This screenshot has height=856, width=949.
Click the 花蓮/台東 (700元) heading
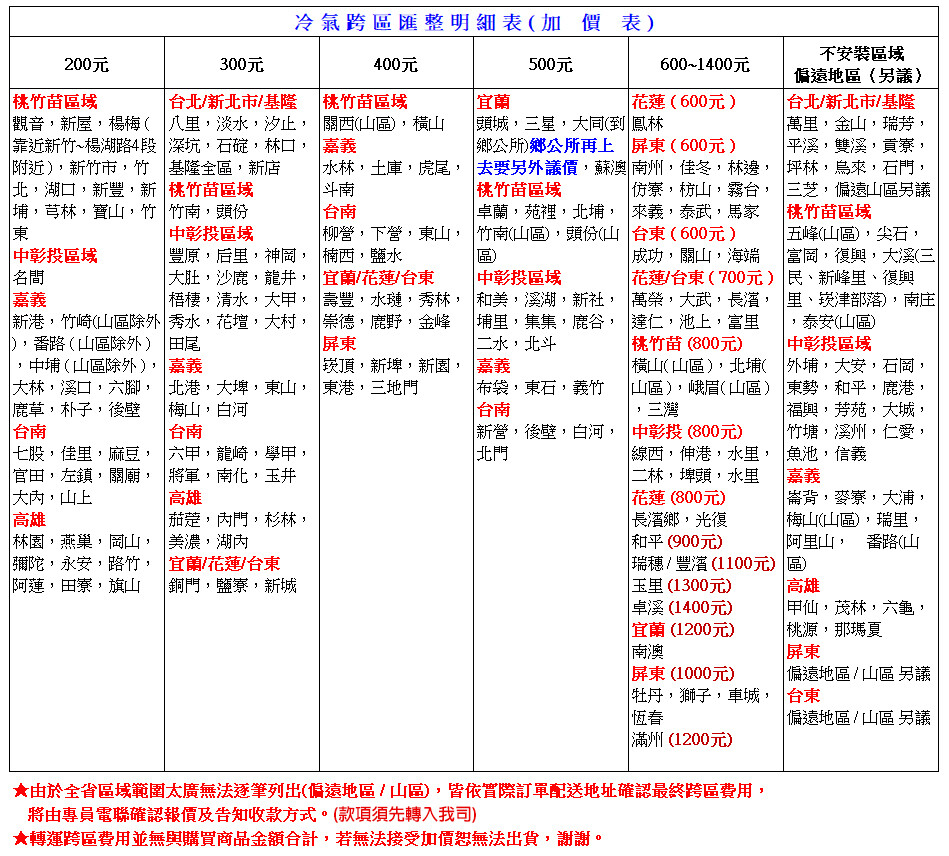click(703, 277)
